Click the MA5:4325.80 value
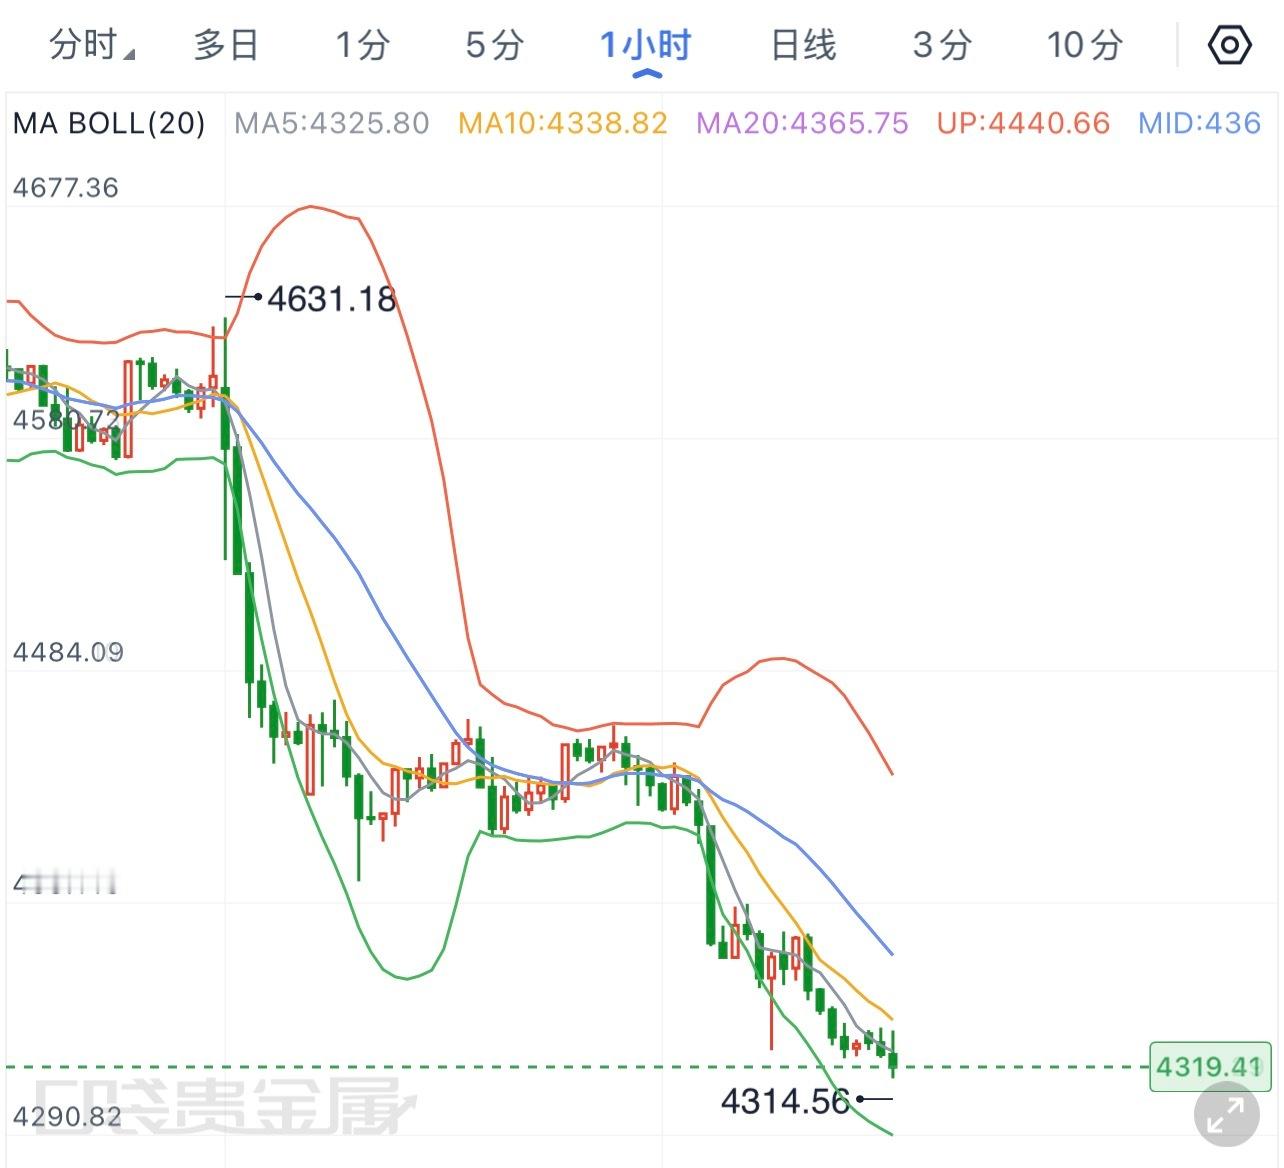 (332, 123)
